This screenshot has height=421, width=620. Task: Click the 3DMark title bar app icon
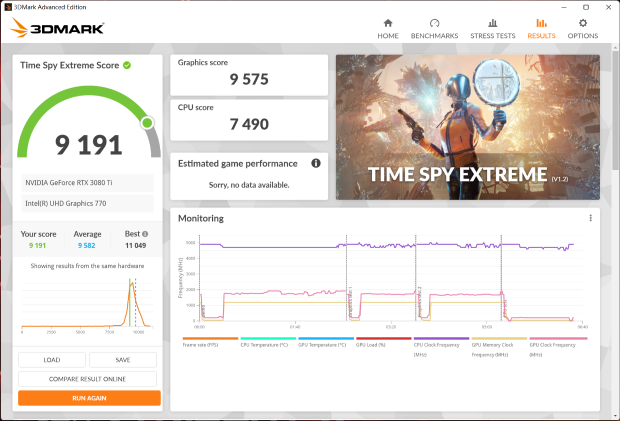pyautogui.click(x=8, y=7)
